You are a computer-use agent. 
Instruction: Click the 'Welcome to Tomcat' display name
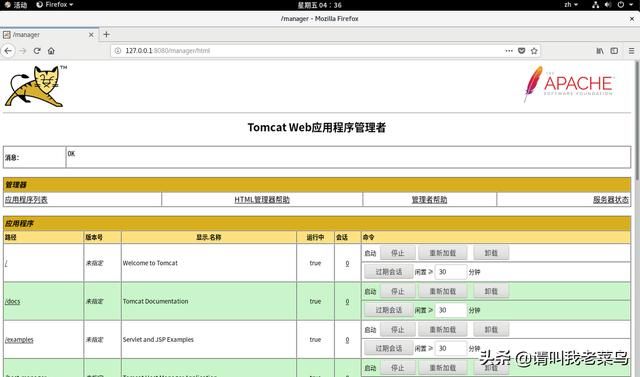click(x=150, y=263)
